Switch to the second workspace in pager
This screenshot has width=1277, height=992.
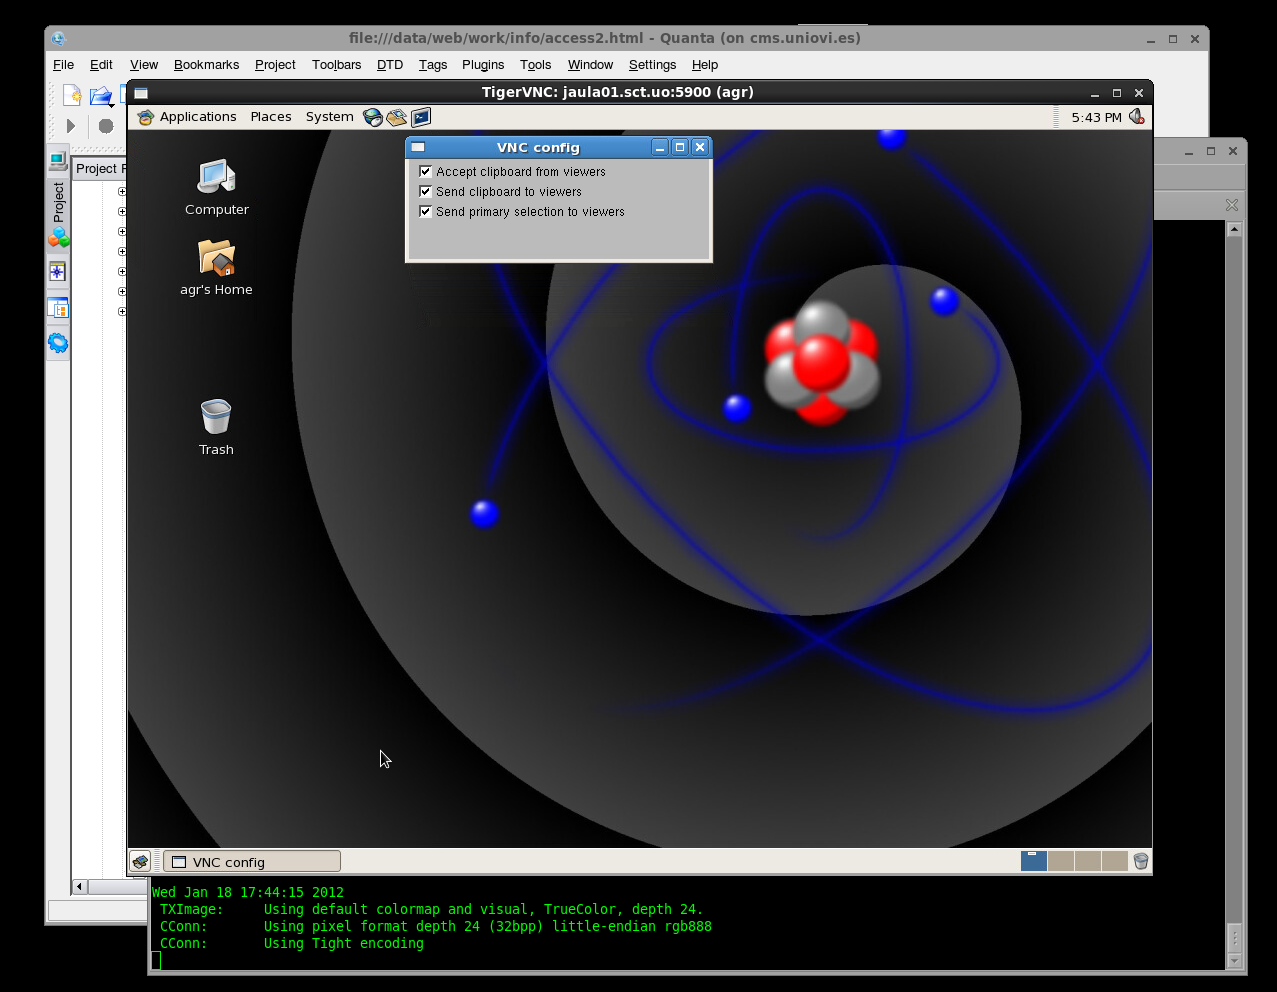coord(1061,861)
